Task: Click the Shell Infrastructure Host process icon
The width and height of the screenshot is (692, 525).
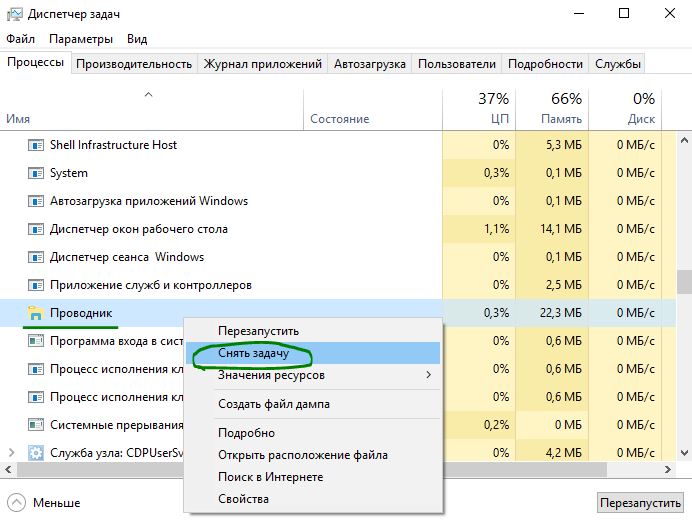Action: tap(36, 145)
